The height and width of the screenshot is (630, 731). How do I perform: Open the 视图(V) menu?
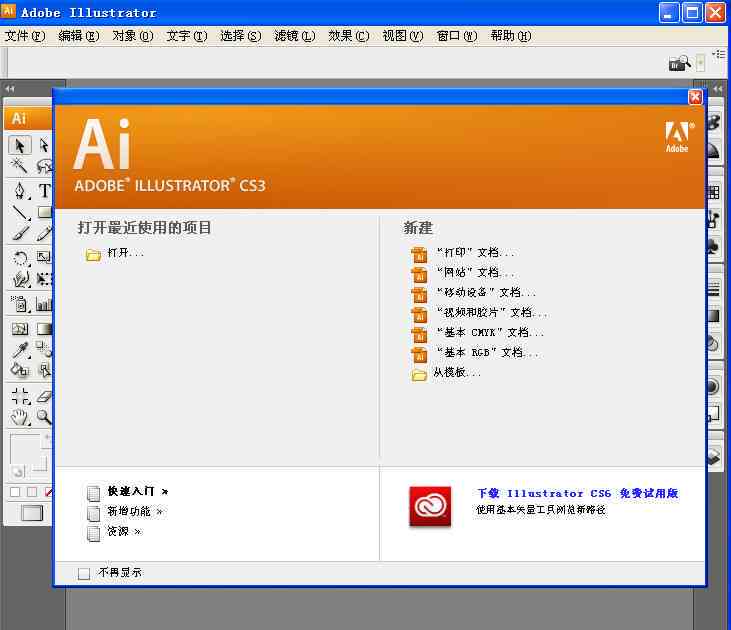[x=403, y=36]
